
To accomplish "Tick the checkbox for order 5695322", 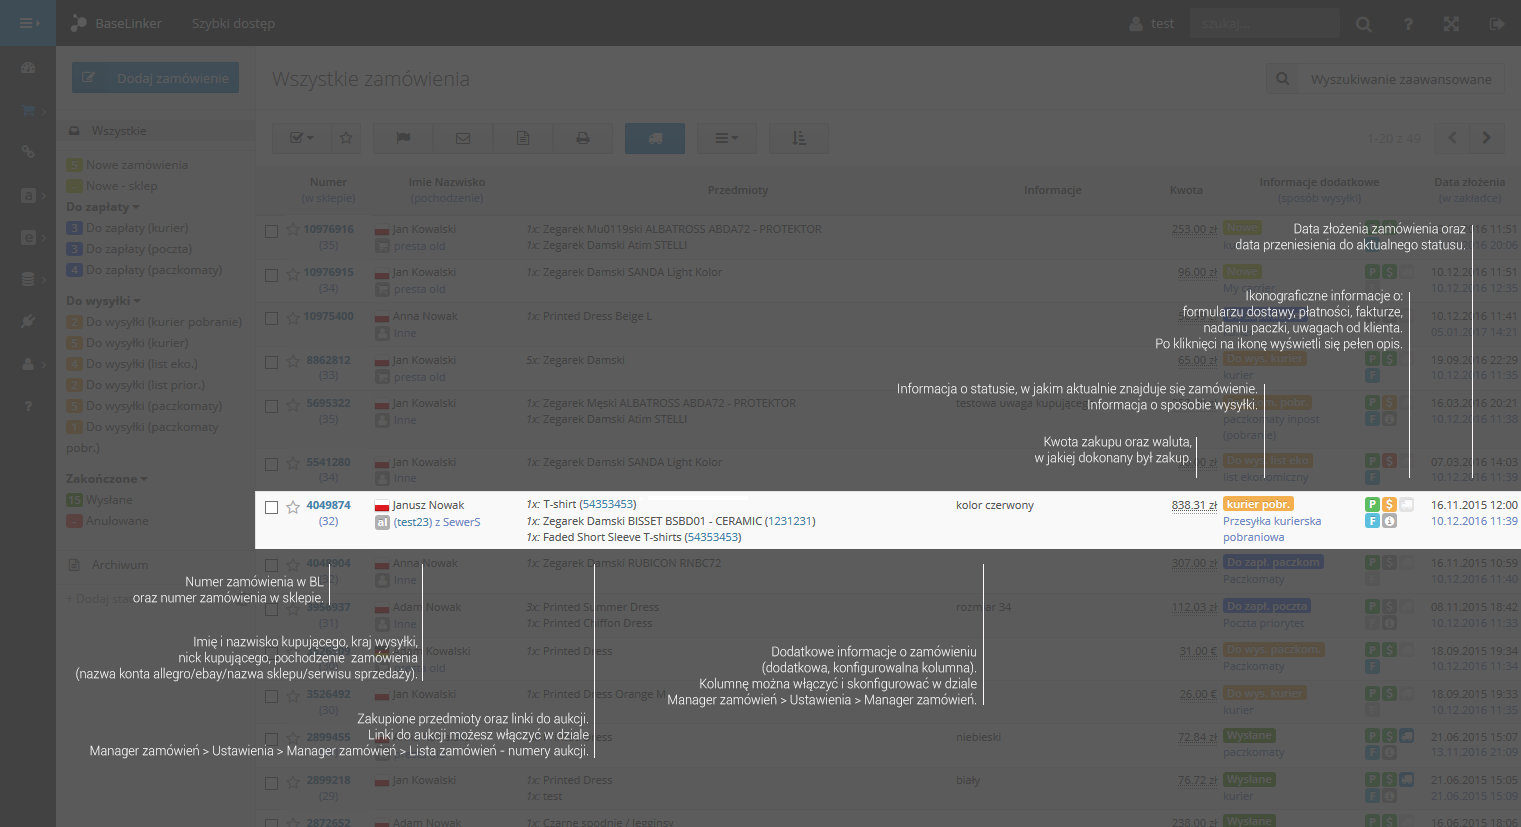I will [271, 406].
